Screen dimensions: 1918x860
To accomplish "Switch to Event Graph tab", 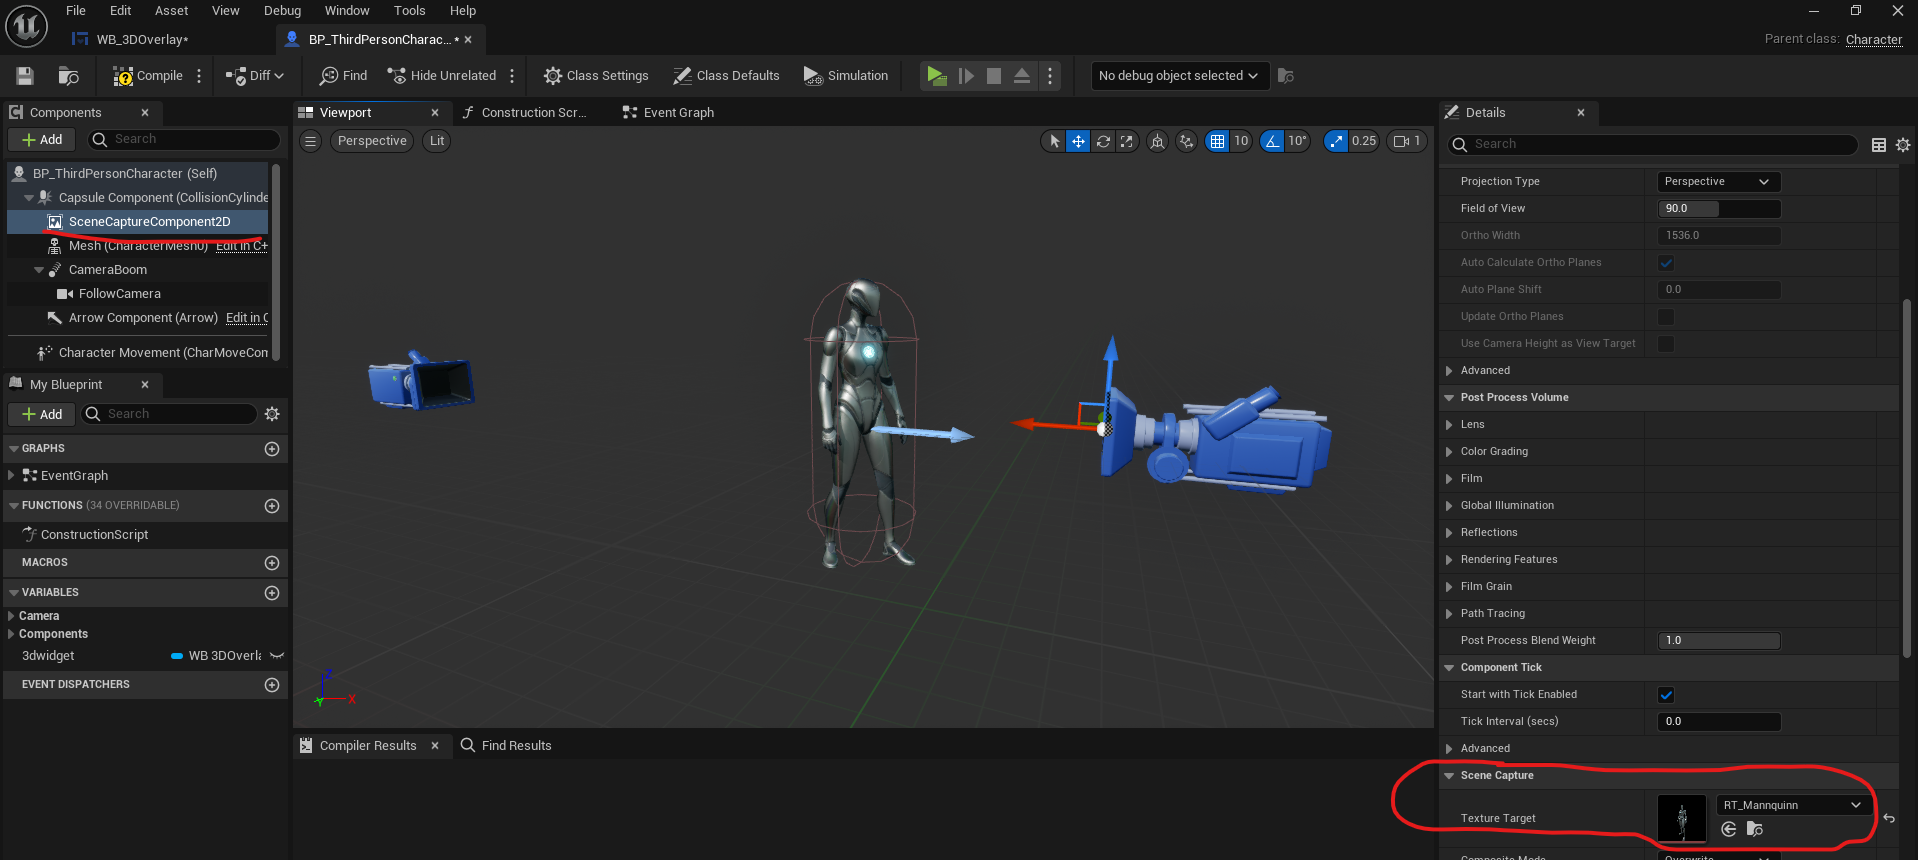I will point(668,113).
